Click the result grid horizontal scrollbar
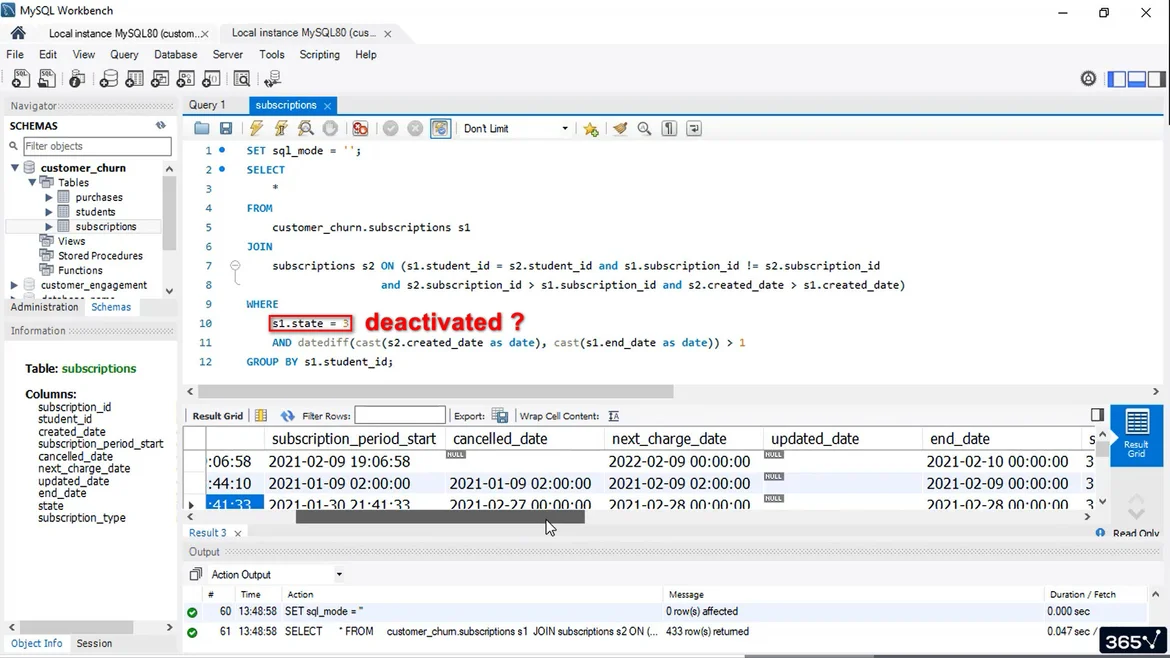 point(440,517)
